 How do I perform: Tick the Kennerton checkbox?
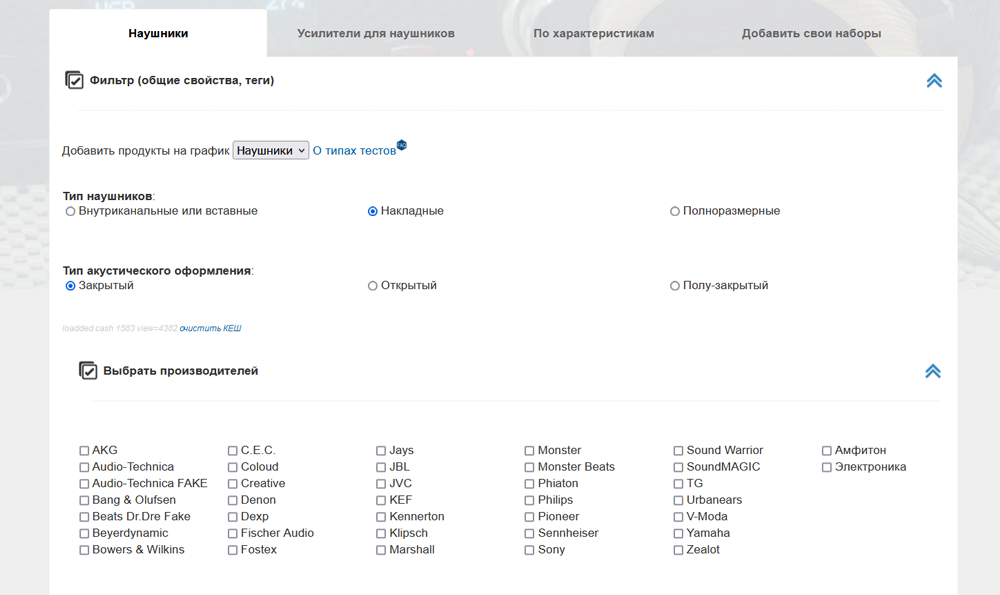[381, 517]
